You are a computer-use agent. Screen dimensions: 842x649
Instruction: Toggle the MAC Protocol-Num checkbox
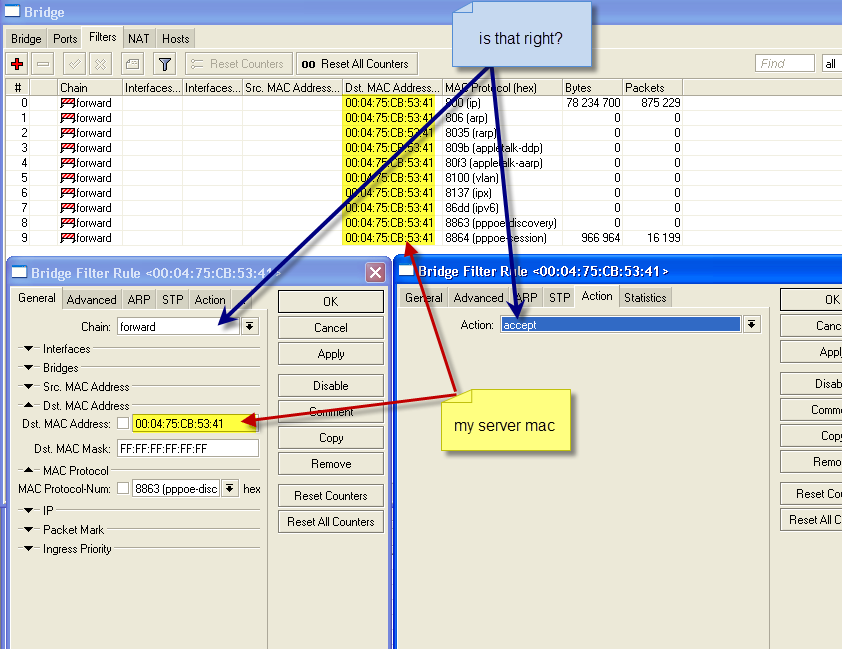point(125,488)
